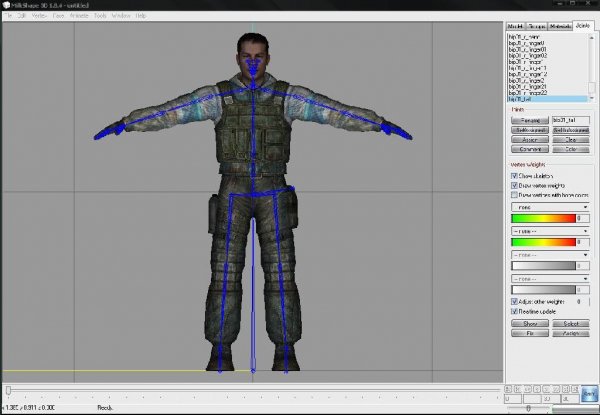
Task: Click Assign button in Joints group
Action: [530, 140]
